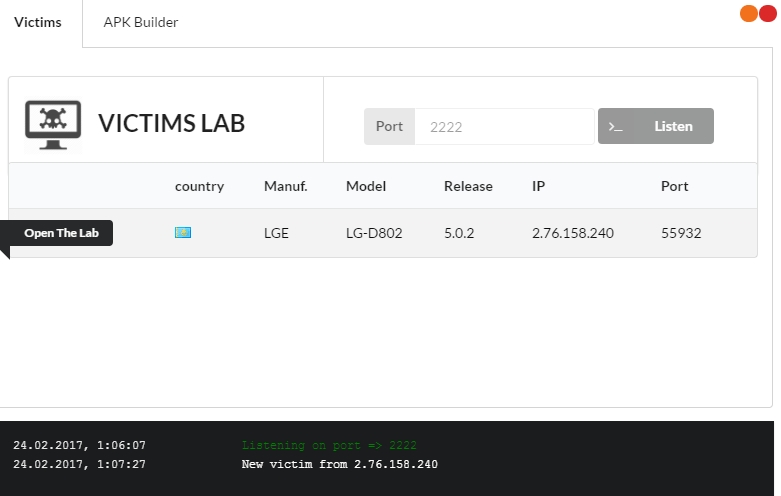Click the gray Port label beside input
The width and height of the screenshot is (781, 496).
pos(389,127)
